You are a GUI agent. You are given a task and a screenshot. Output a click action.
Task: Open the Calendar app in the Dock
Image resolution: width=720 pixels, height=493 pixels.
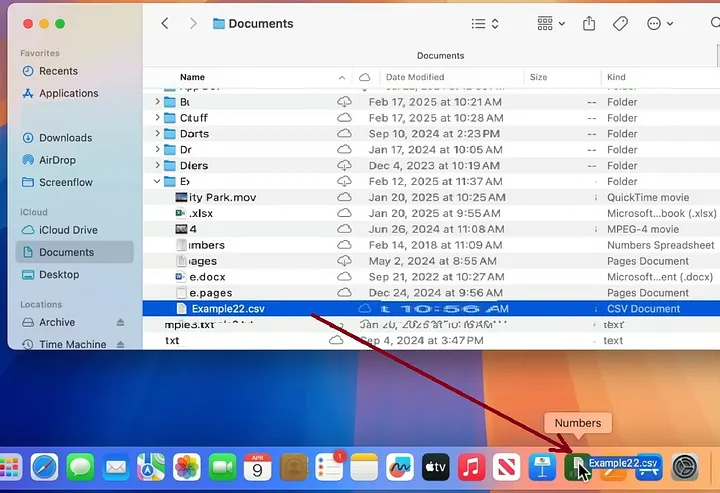point(257,466)
